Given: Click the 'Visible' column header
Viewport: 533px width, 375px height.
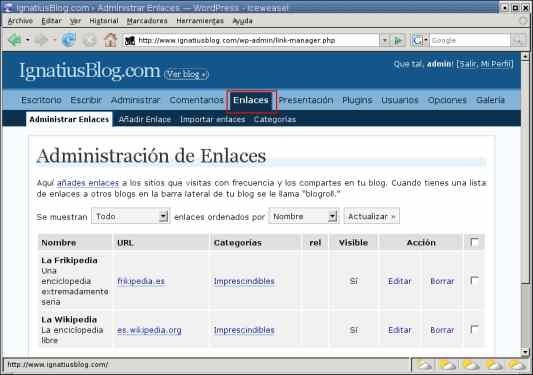Looking at the screenshot, I should click(354, 243).
